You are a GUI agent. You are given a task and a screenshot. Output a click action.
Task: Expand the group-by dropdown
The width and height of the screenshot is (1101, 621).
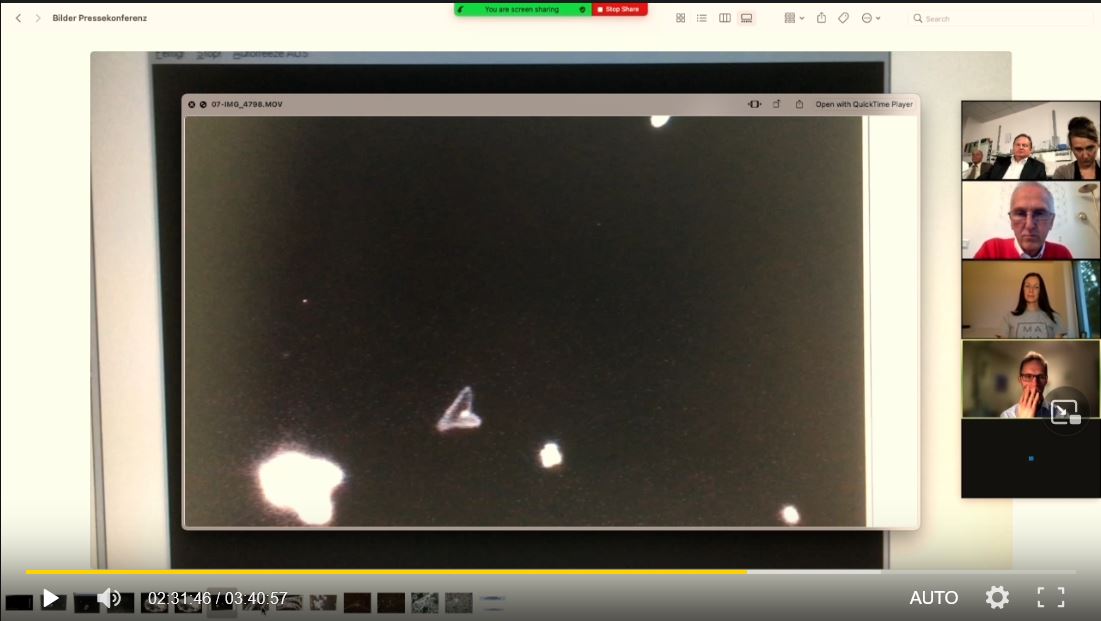click(794, 18)
